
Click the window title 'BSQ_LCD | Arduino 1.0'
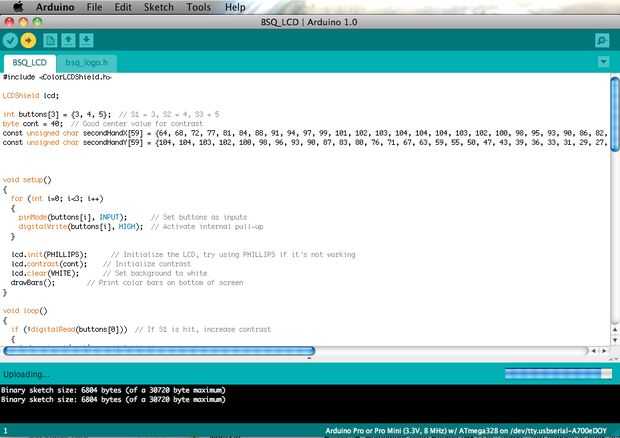309,22
